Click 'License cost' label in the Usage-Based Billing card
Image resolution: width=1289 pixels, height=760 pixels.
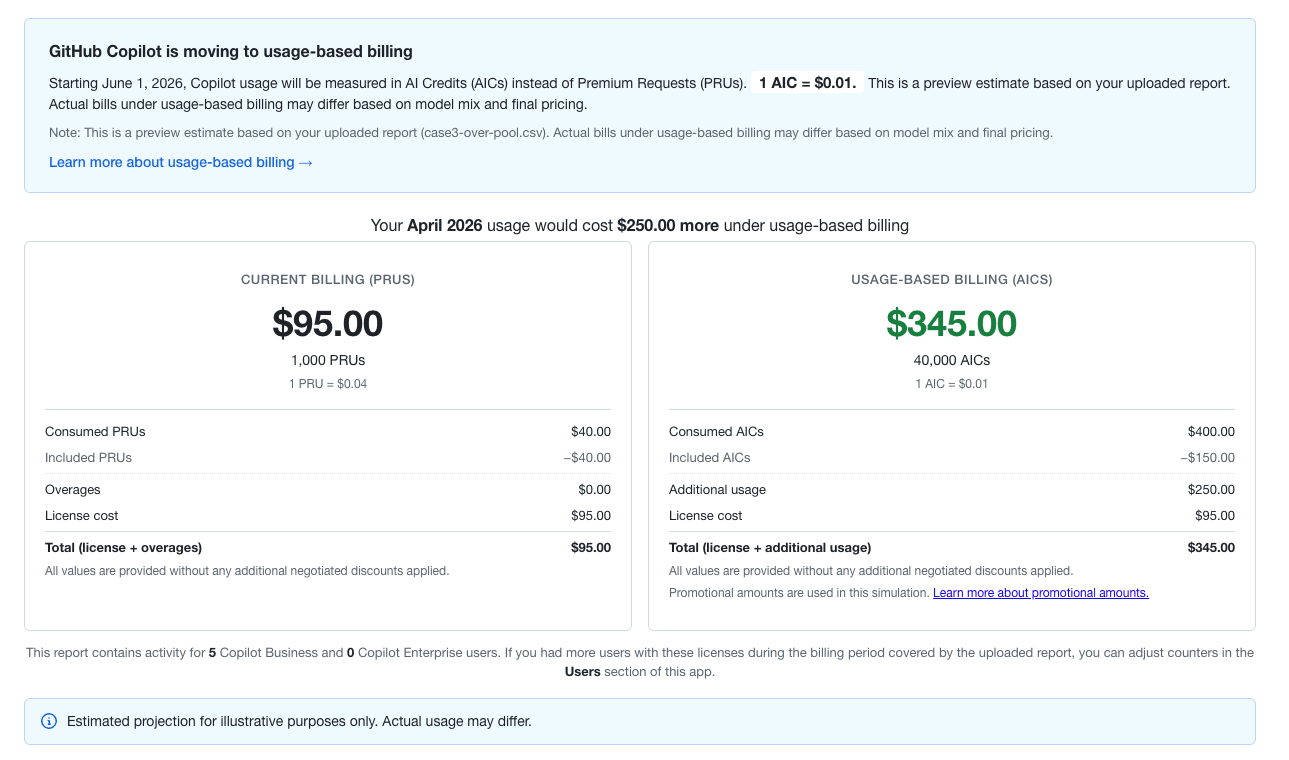click(706, 516)
